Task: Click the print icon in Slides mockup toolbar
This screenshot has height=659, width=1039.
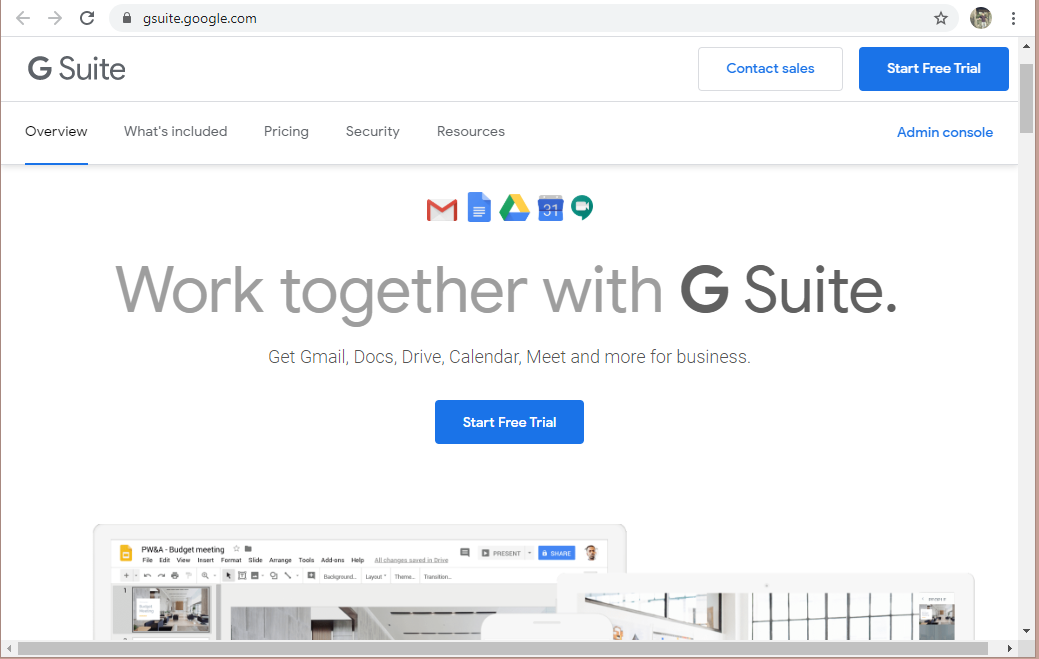Action: (174, 576)
